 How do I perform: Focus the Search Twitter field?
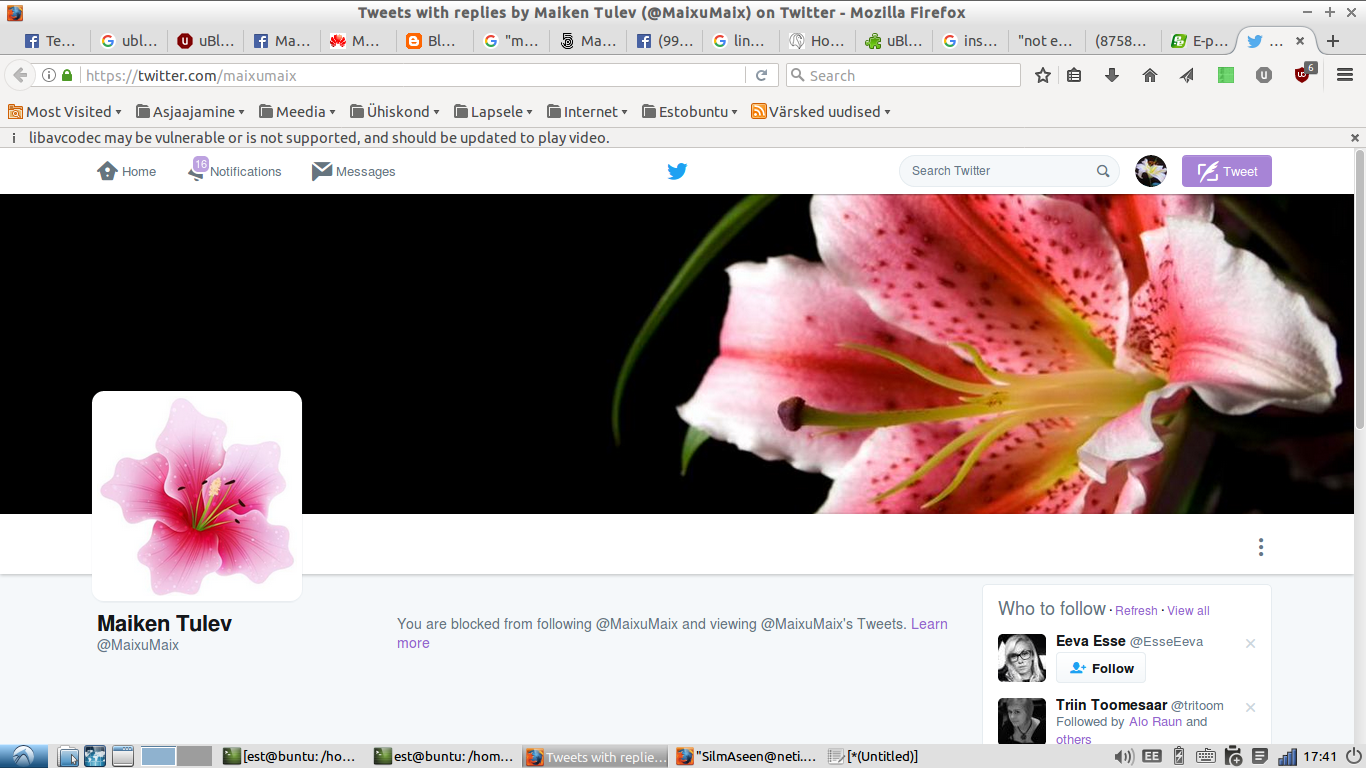click(1008, 171)
